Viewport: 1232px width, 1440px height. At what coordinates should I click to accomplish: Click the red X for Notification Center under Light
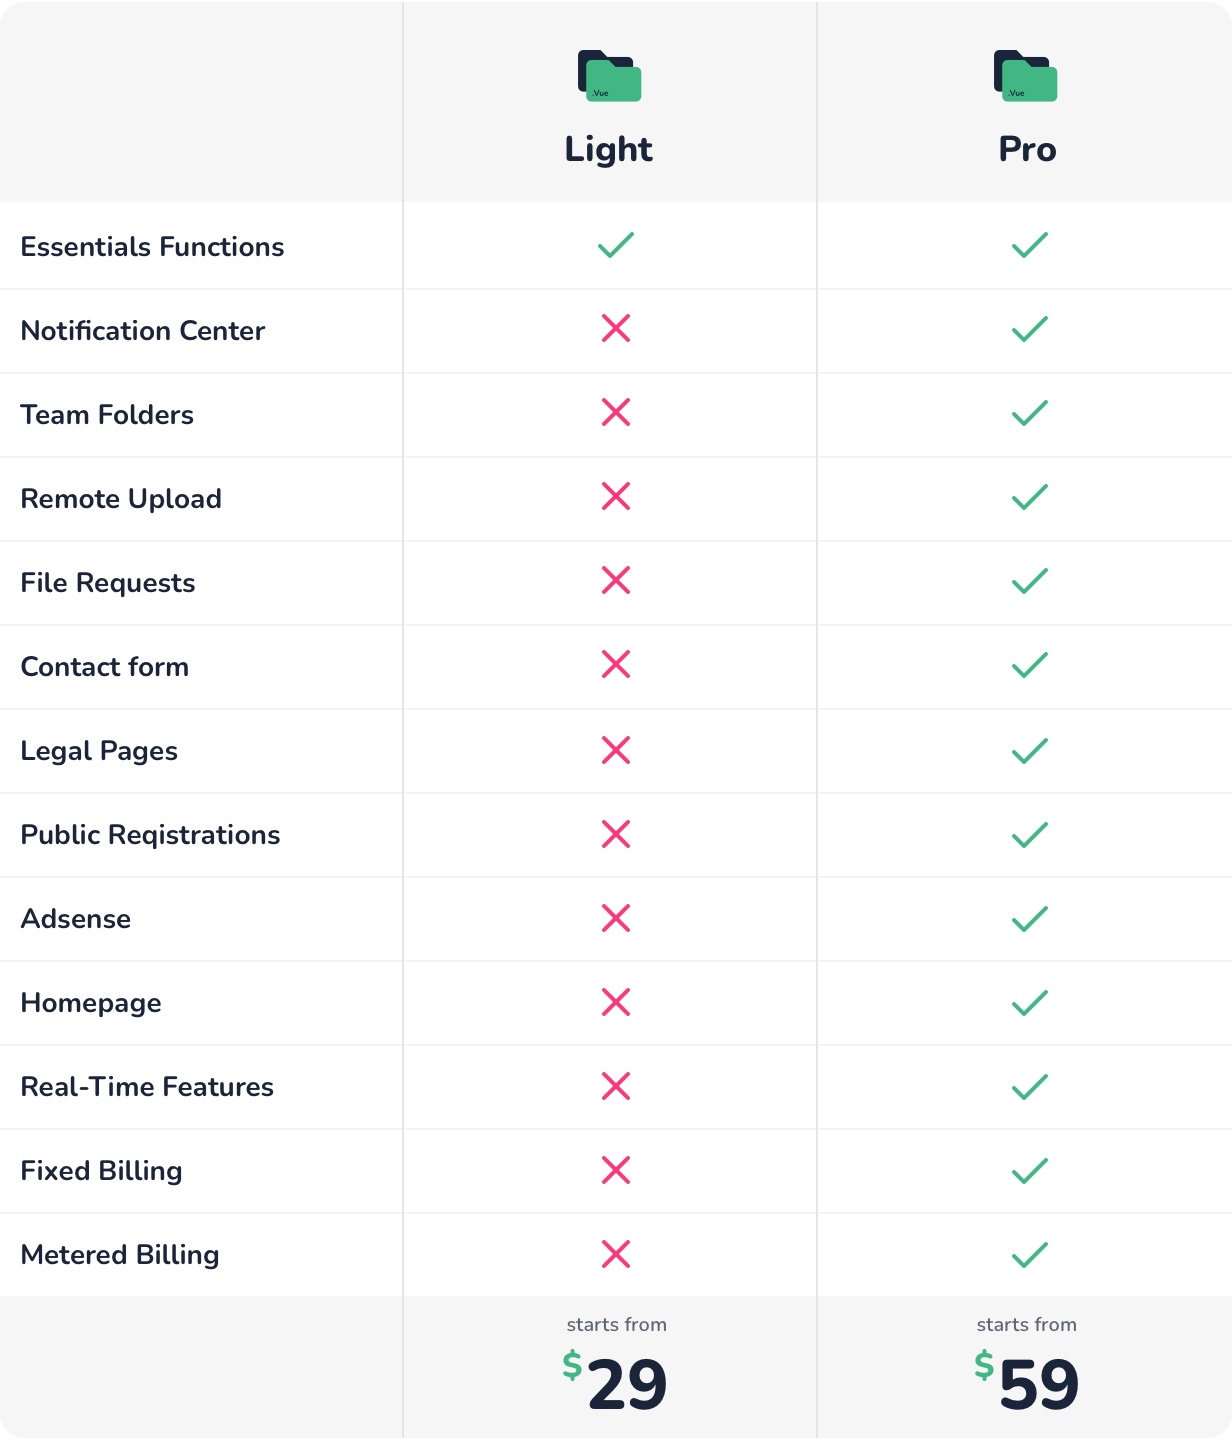[x=616, y=328]
